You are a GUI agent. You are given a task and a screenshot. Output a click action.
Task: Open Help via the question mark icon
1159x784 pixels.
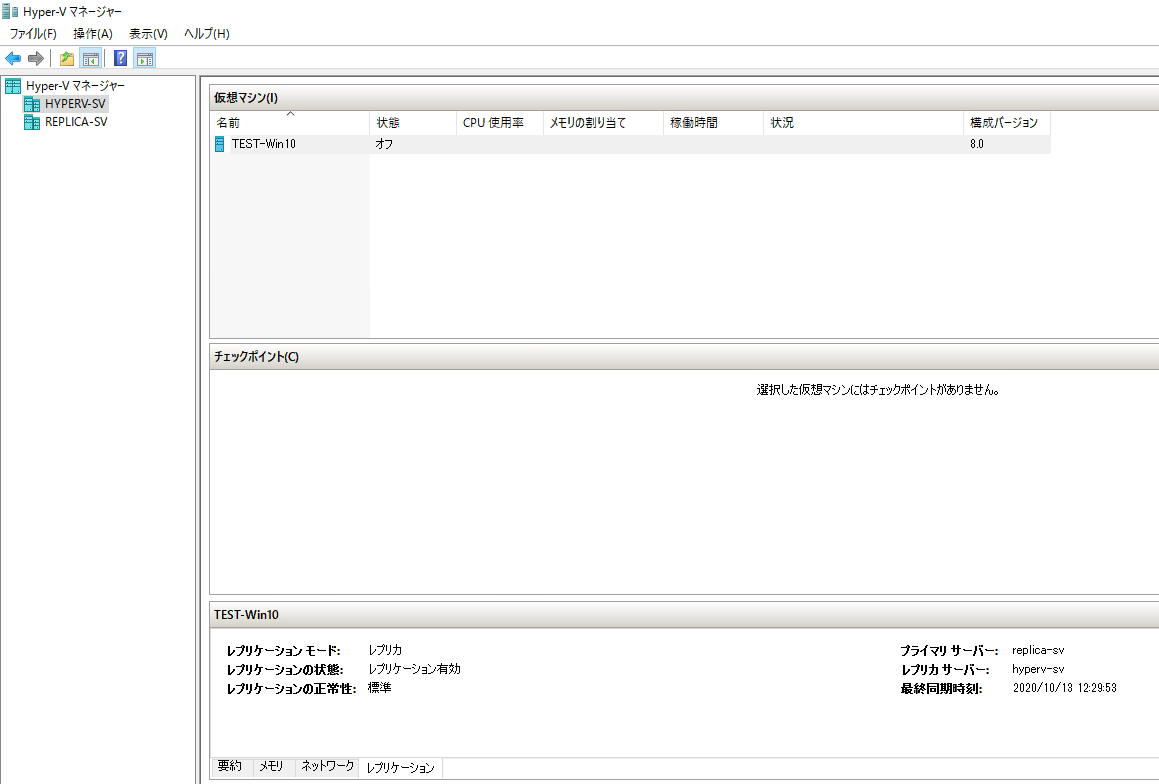click(120, 58)
